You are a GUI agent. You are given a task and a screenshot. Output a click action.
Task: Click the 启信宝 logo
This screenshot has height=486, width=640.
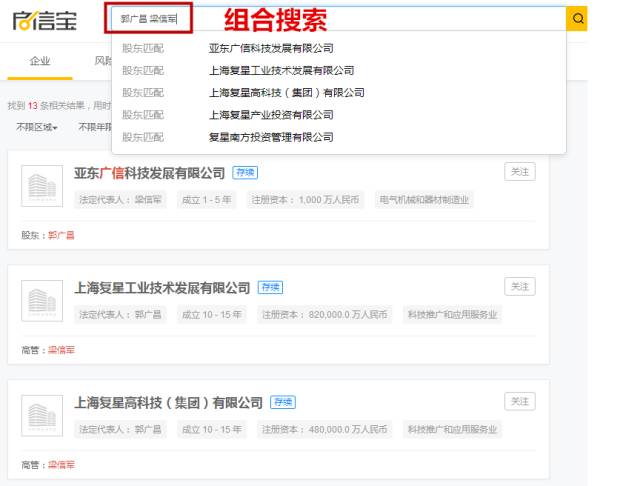pos(44,20)
